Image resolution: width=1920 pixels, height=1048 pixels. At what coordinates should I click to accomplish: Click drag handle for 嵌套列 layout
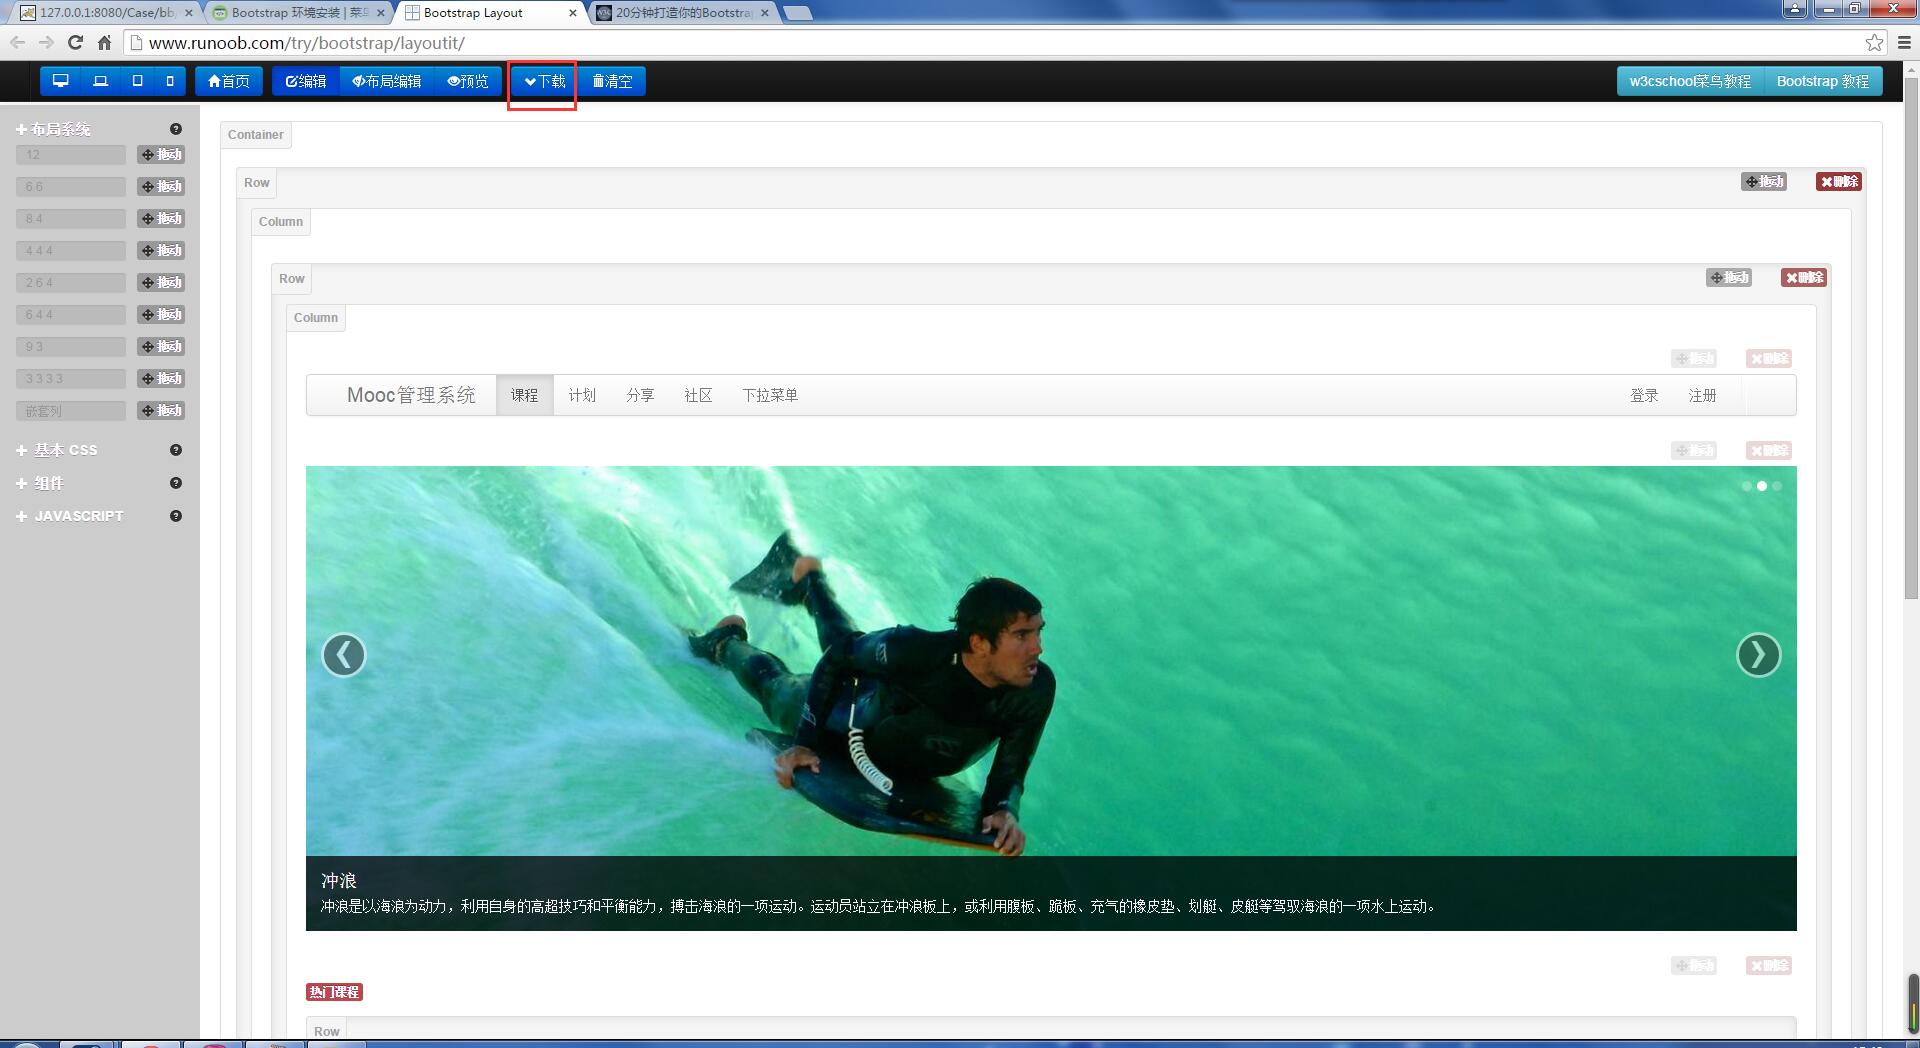click(161, 411)
